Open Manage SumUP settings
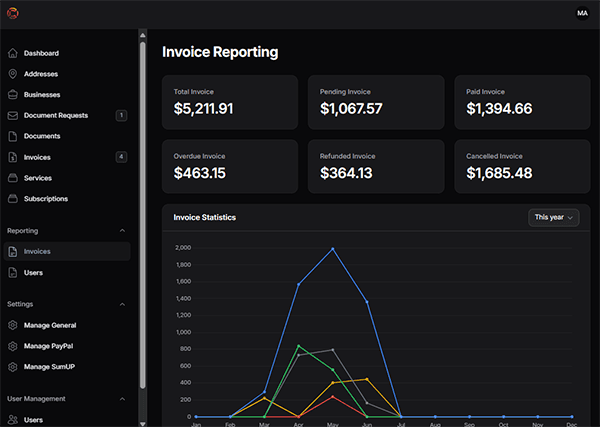 [51, 367]
